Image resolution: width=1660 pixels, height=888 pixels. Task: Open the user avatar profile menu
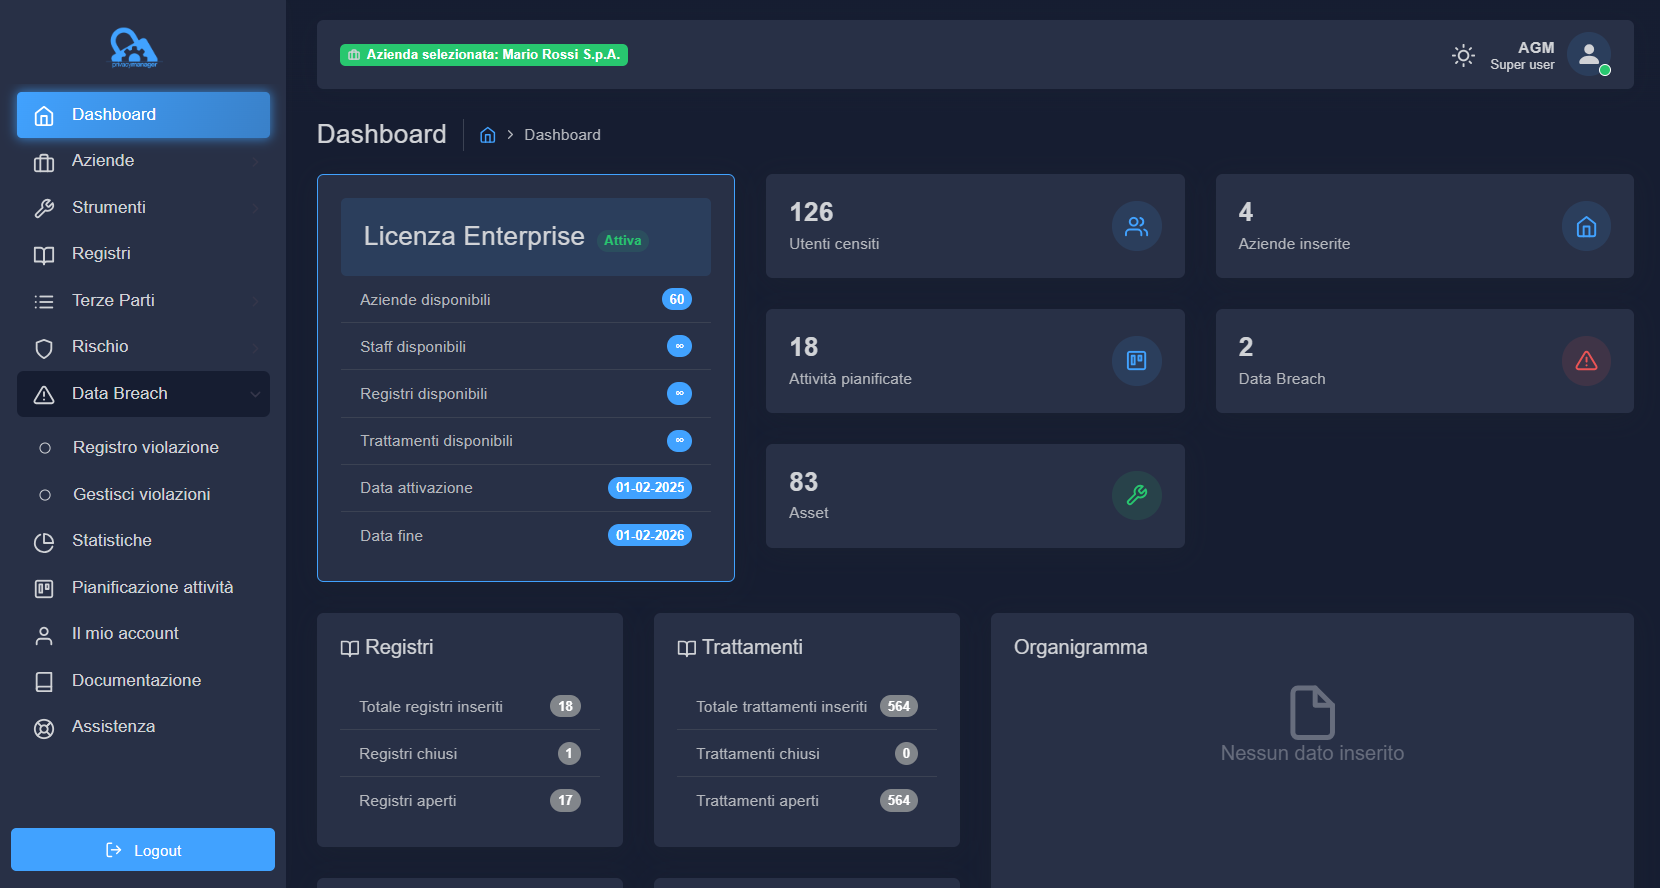(x=1588, y=55)
